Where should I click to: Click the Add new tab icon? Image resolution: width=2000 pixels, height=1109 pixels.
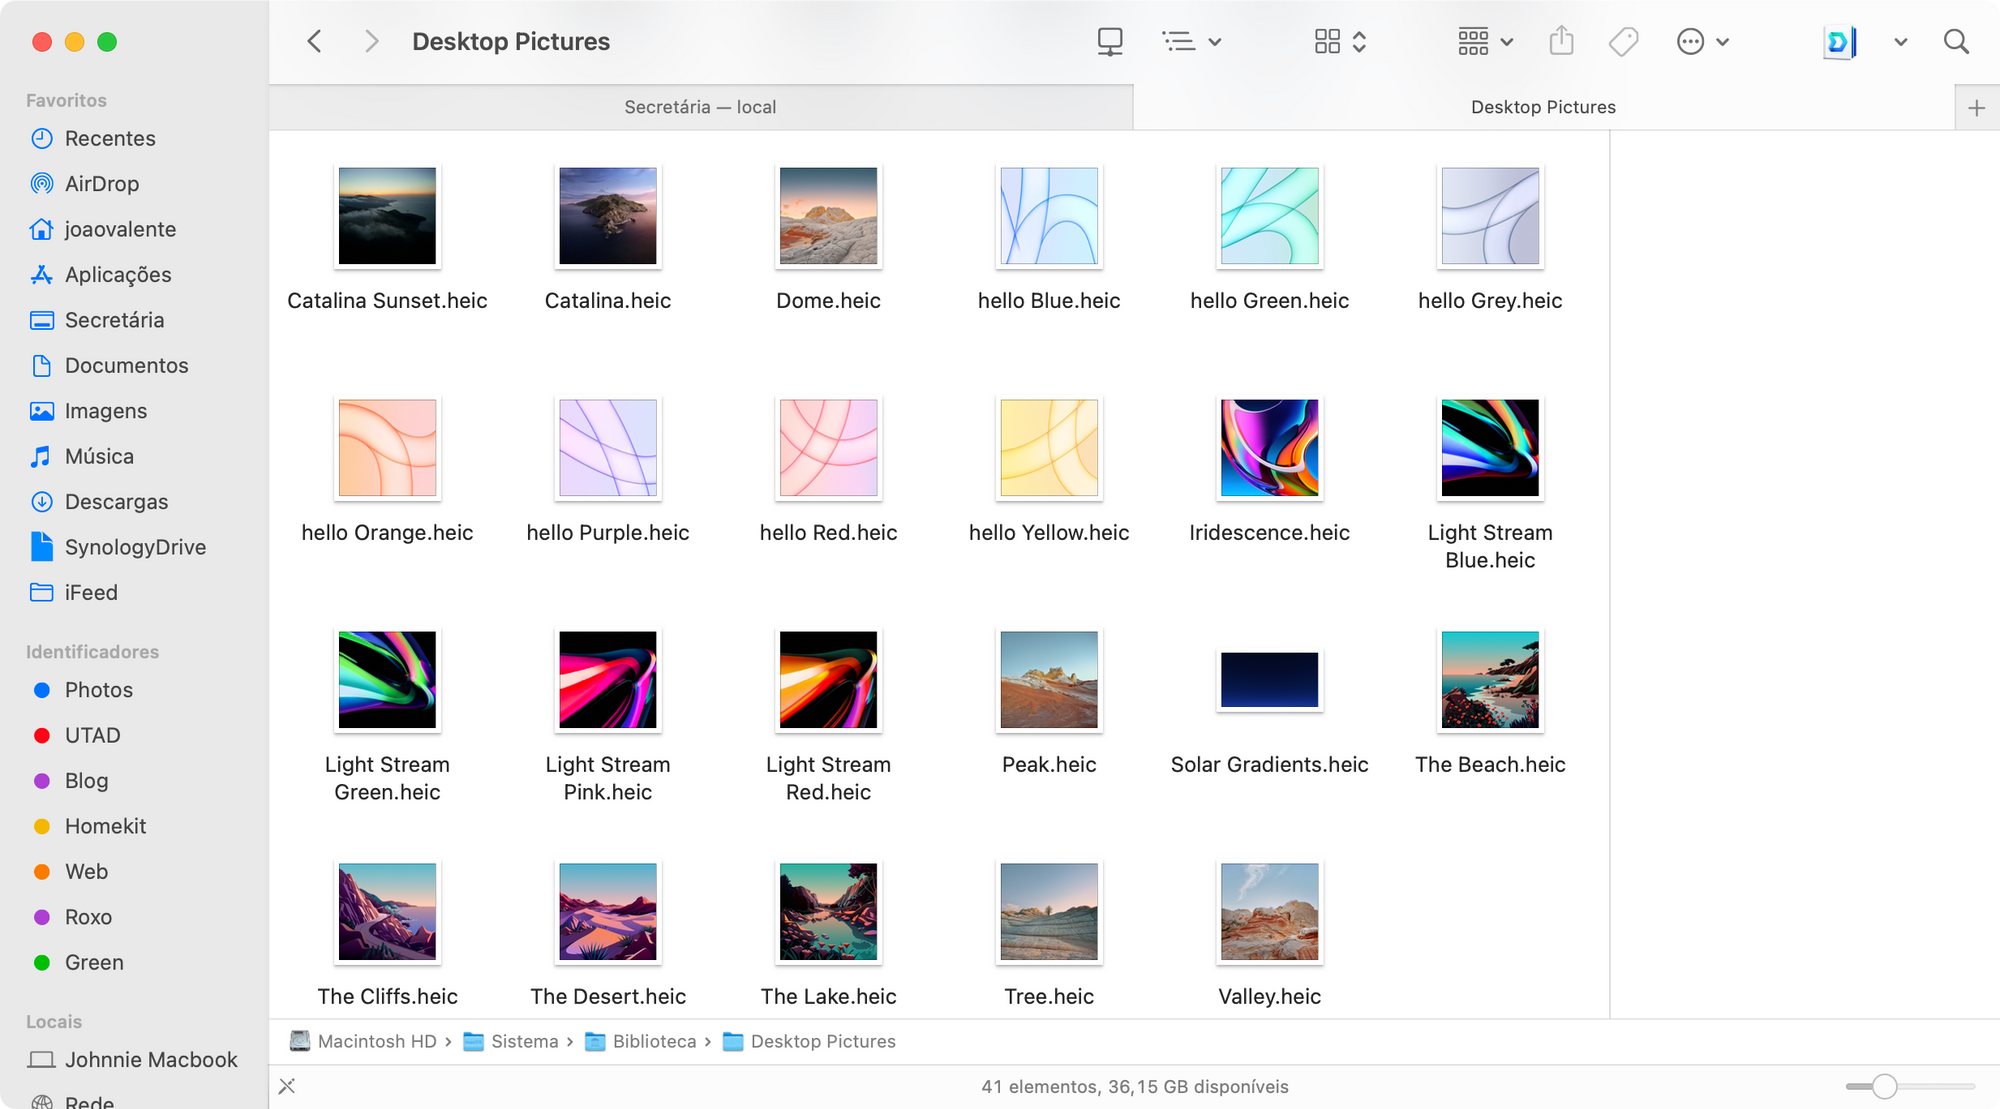pyautogui.click(x=1977, y=107)
